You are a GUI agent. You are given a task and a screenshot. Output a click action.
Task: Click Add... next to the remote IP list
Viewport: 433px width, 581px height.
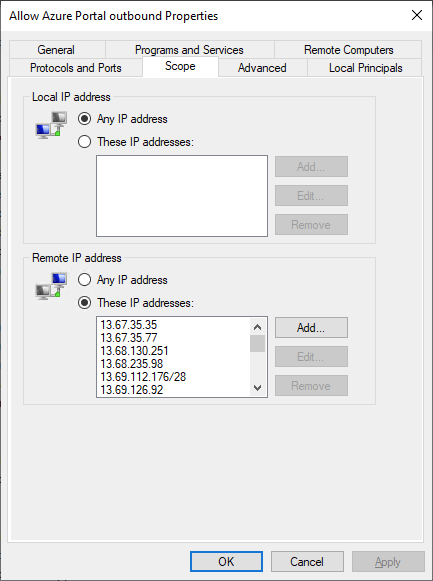coord(311,328)
